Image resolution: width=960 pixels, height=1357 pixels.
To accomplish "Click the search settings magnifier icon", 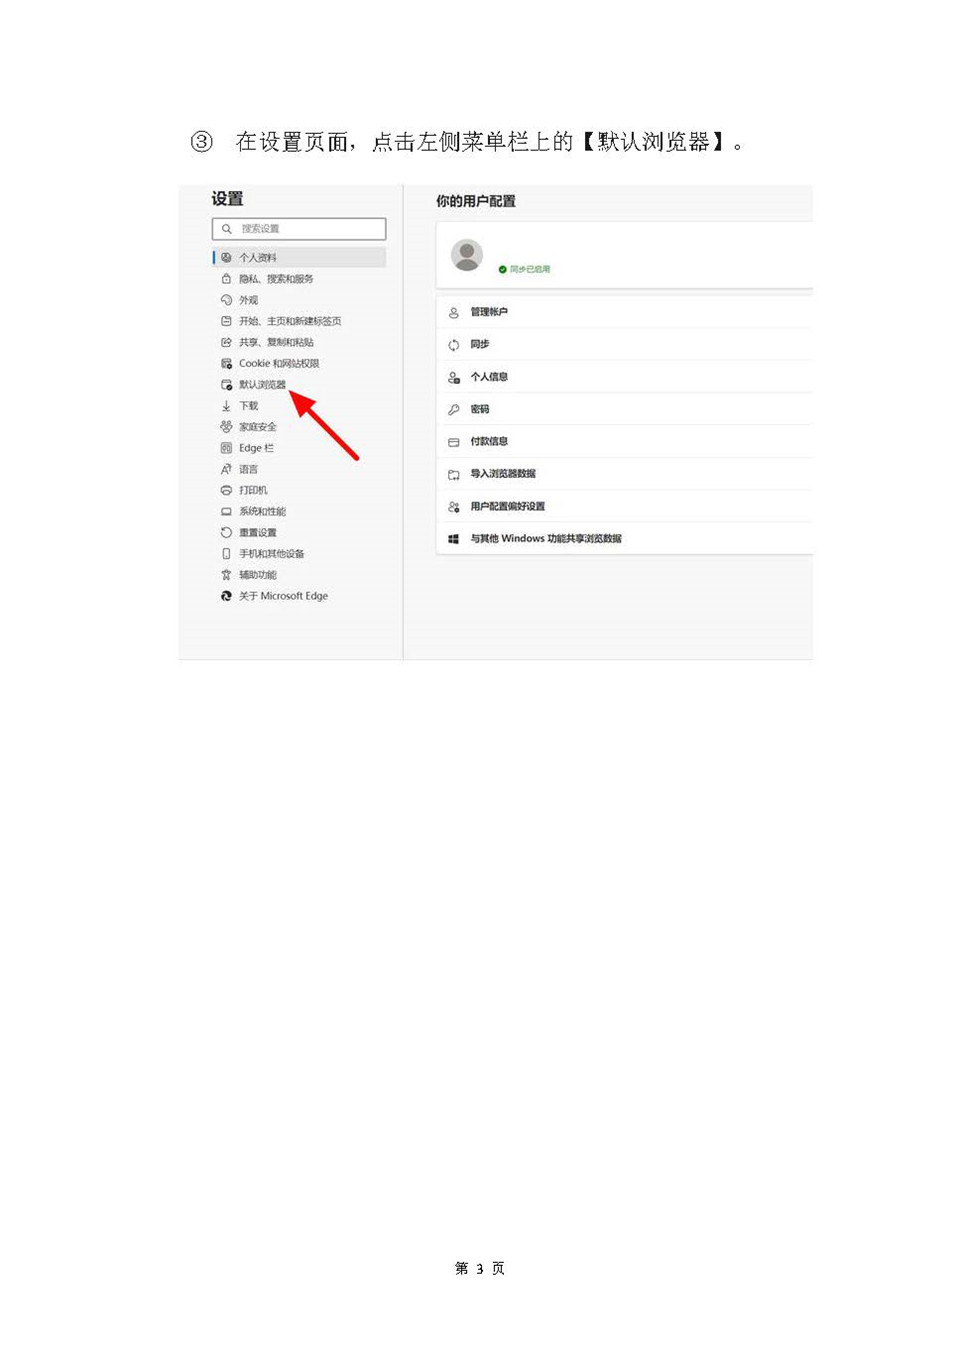I will click(x=227, y=229).
